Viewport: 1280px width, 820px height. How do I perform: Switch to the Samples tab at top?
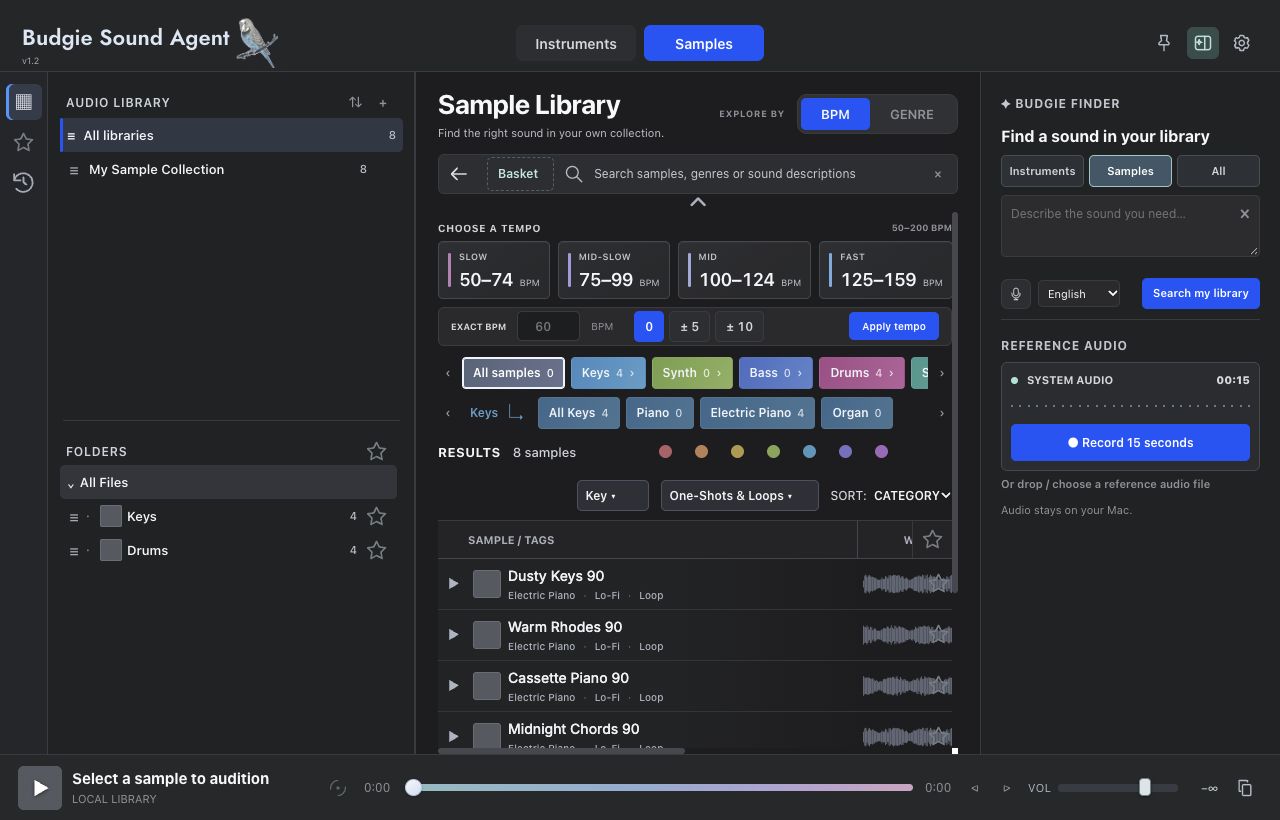click(x=704, y=44)
